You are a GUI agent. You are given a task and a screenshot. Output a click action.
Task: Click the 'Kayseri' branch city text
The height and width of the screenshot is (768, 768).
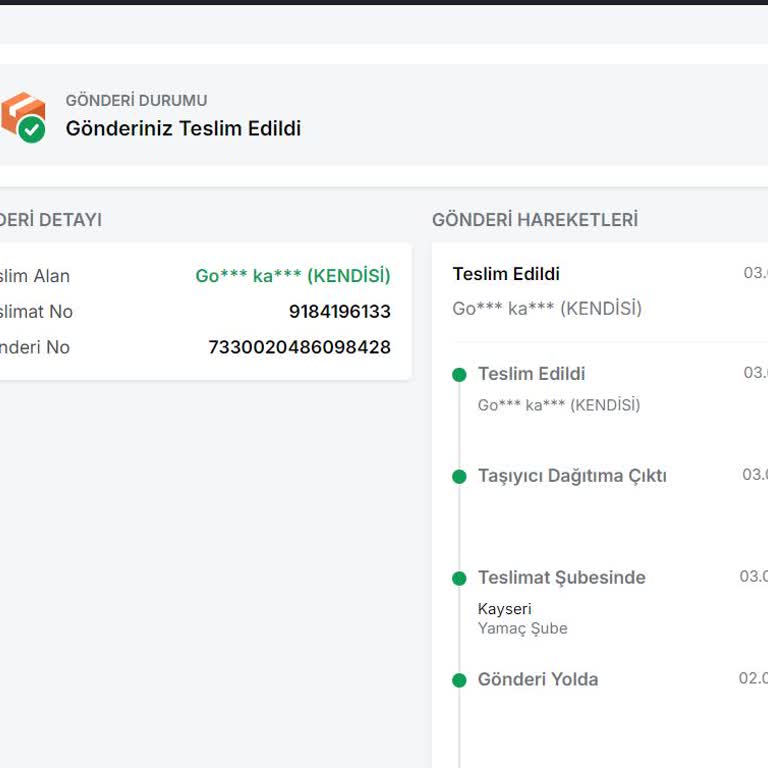[x=504, y=609]
